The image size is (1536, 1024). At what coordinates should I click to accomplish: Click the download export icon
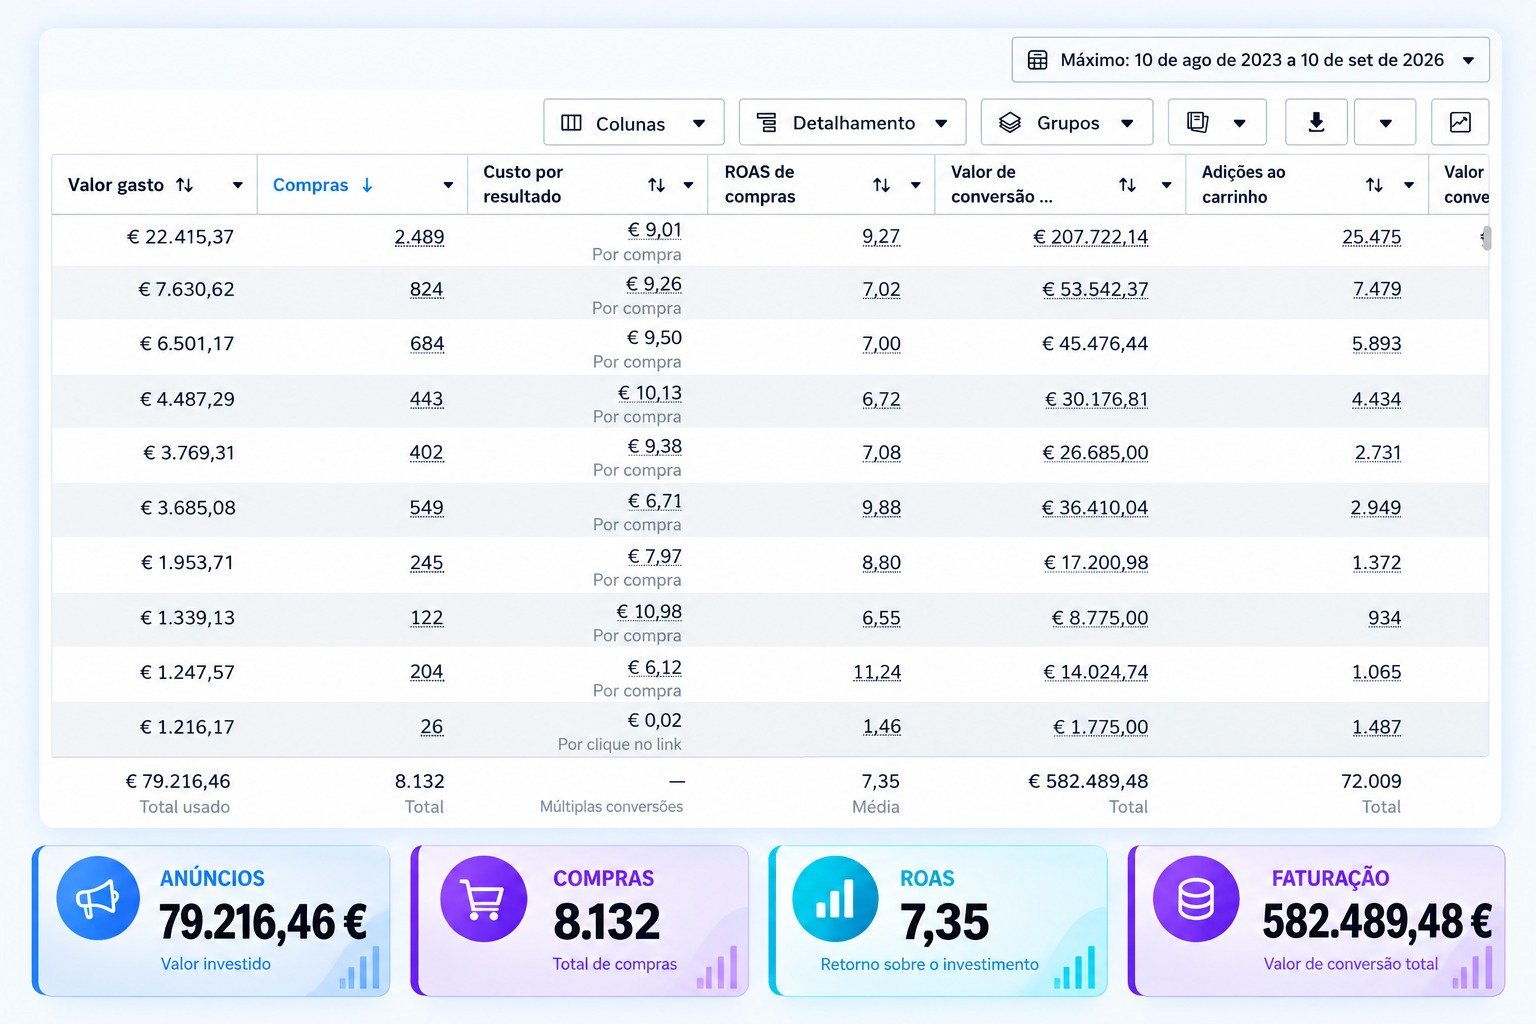1316,122
